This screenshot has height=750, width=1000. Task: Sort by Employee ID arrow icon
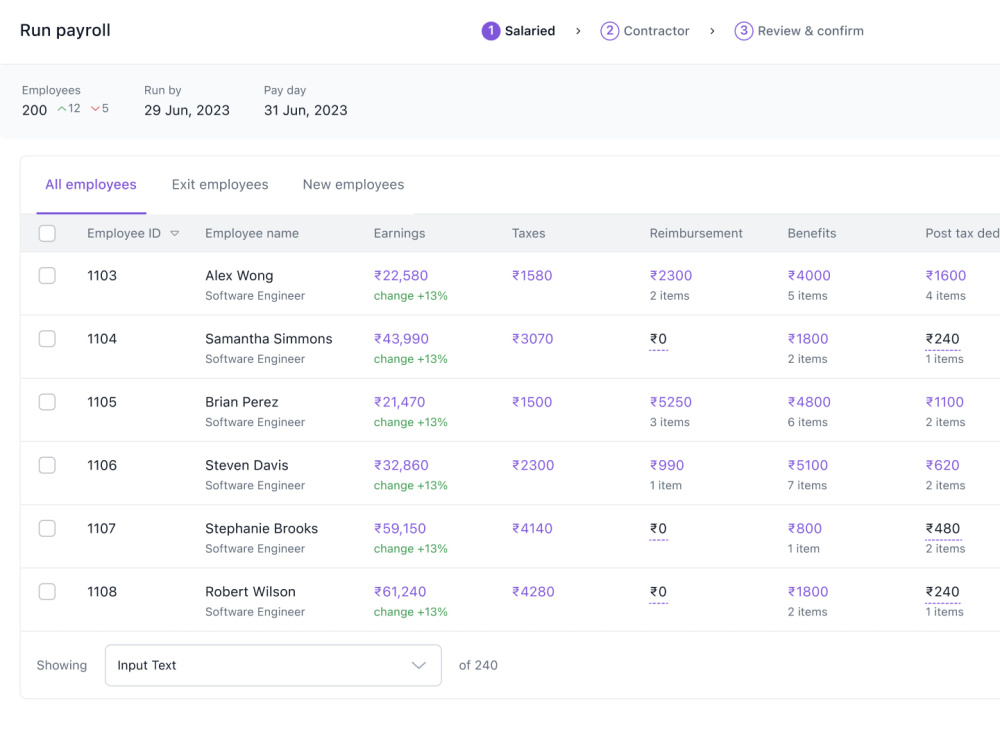pyautogui.click(x=175, y=233)
